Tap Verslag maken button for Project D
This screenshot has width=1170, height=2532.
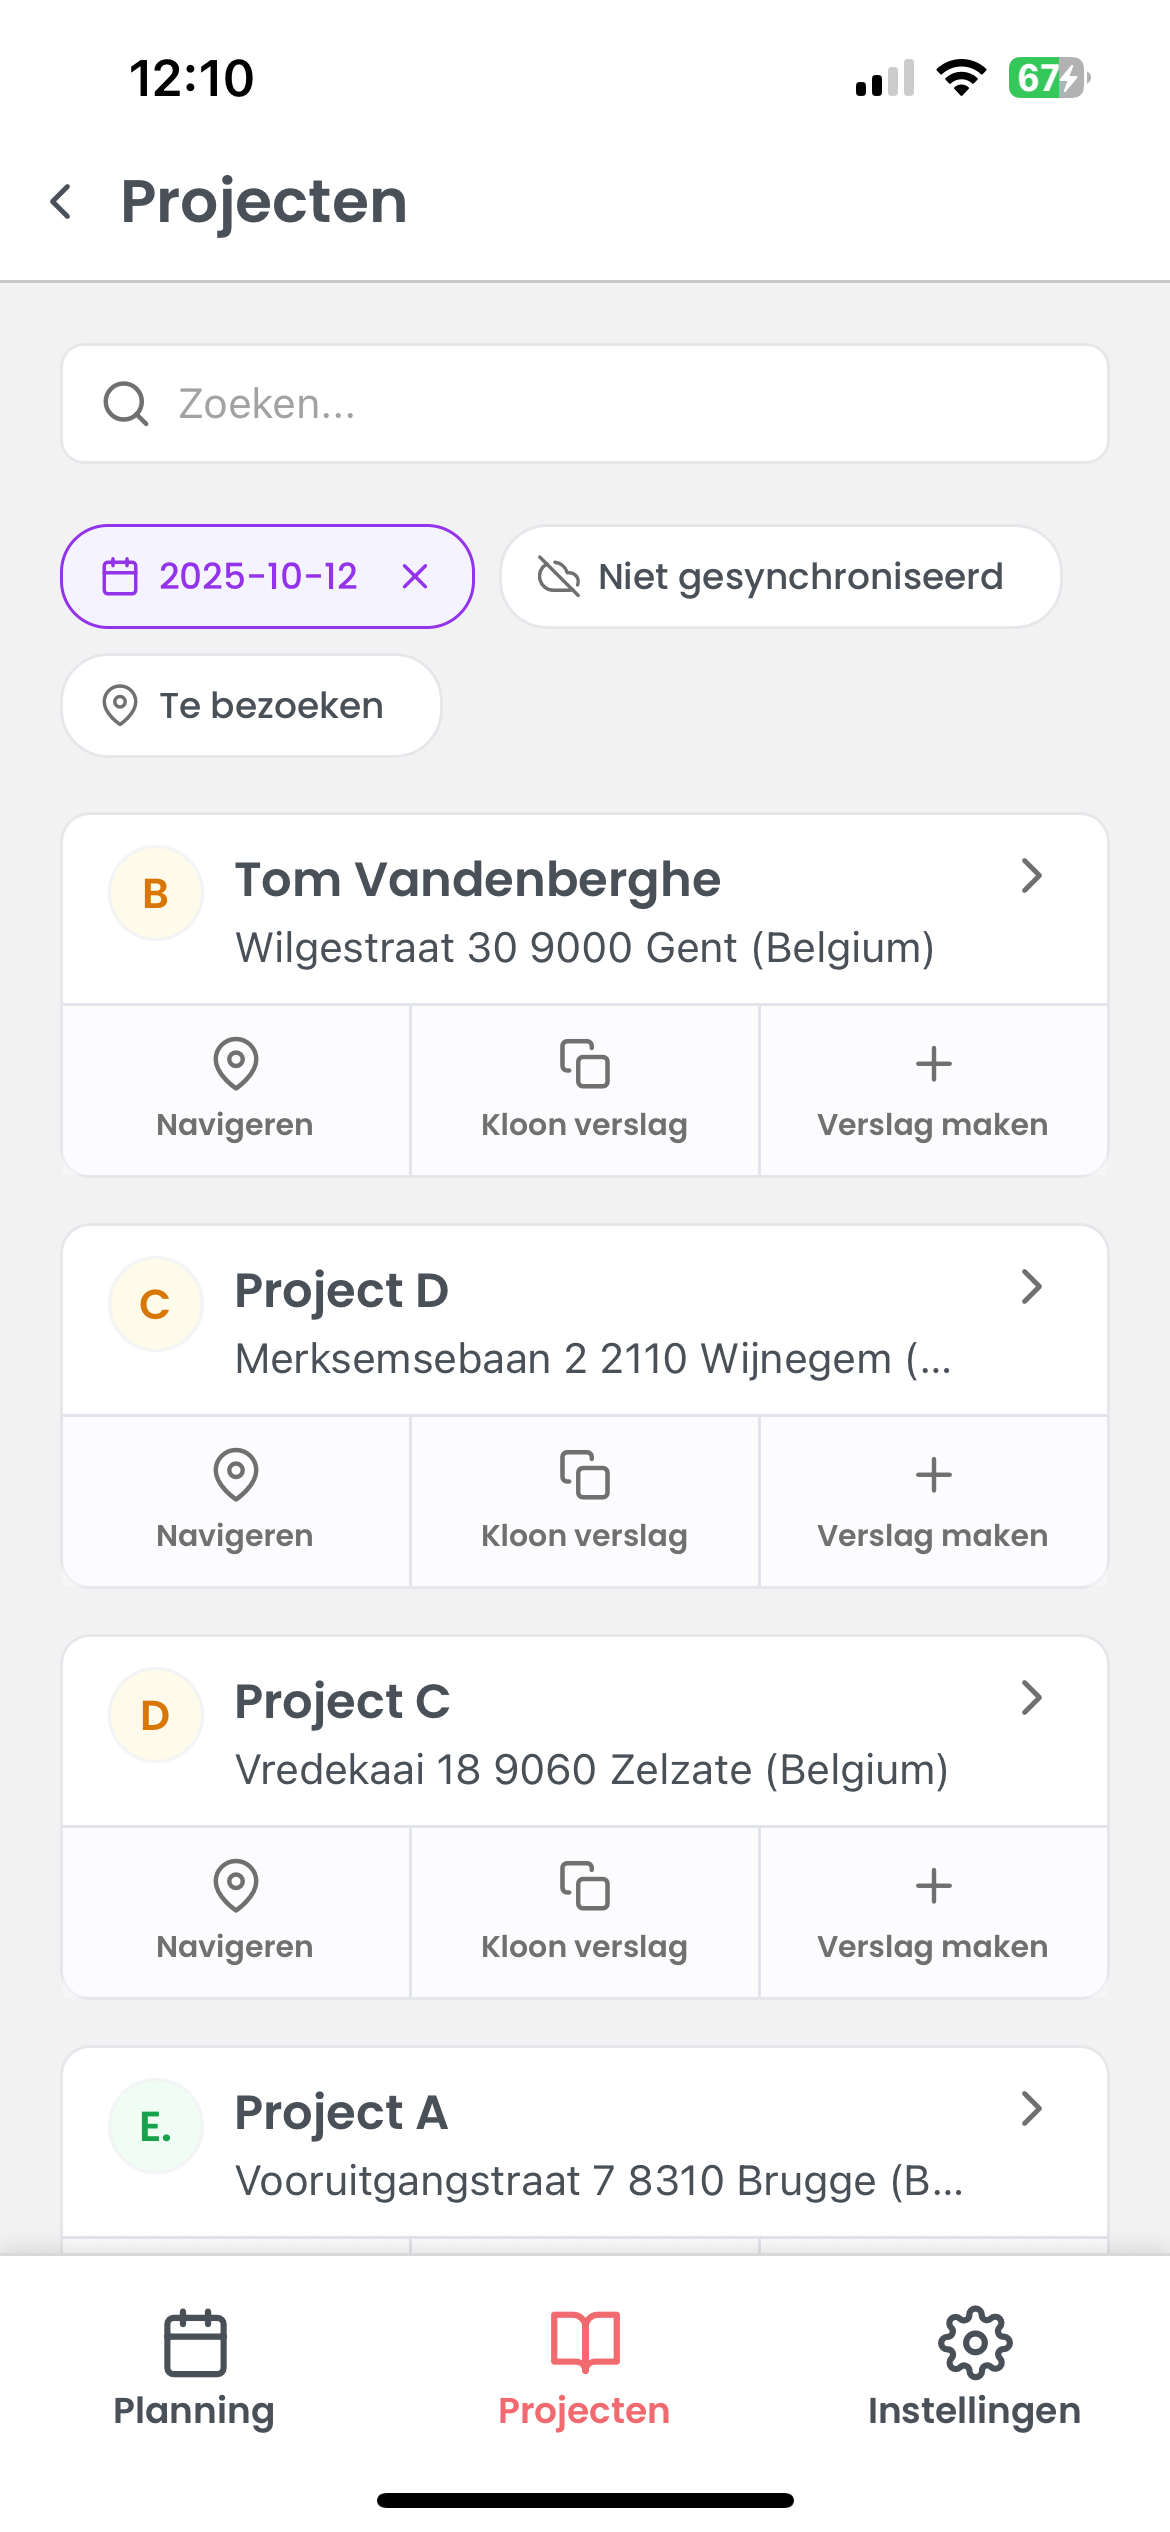pyautogui.click(x=934, y=1501)
